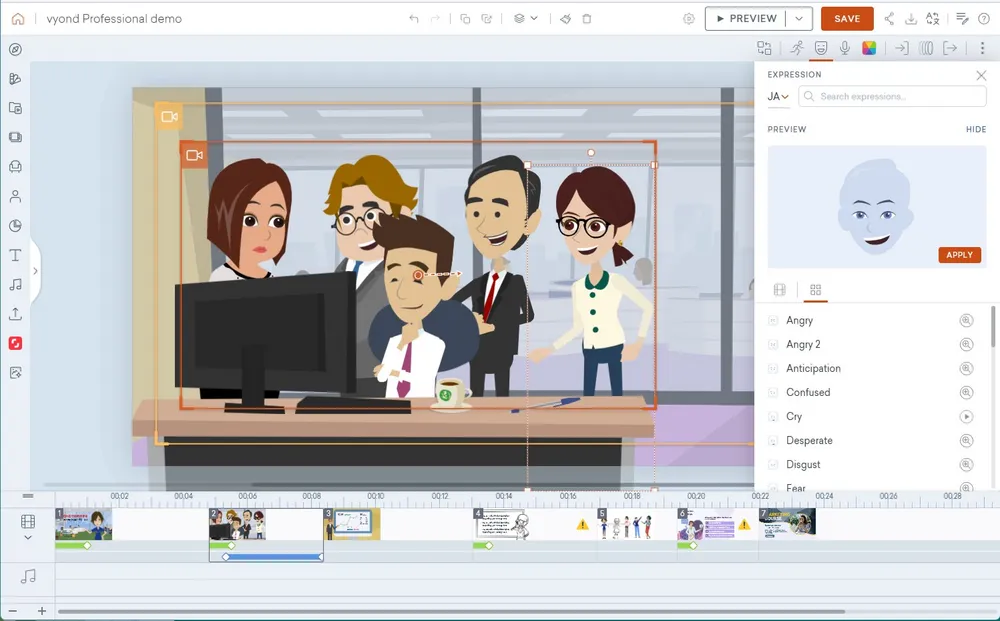The image size is (1000, 621).
Task: Collapse the video track chevron in timeline
Action: (28, 538)
